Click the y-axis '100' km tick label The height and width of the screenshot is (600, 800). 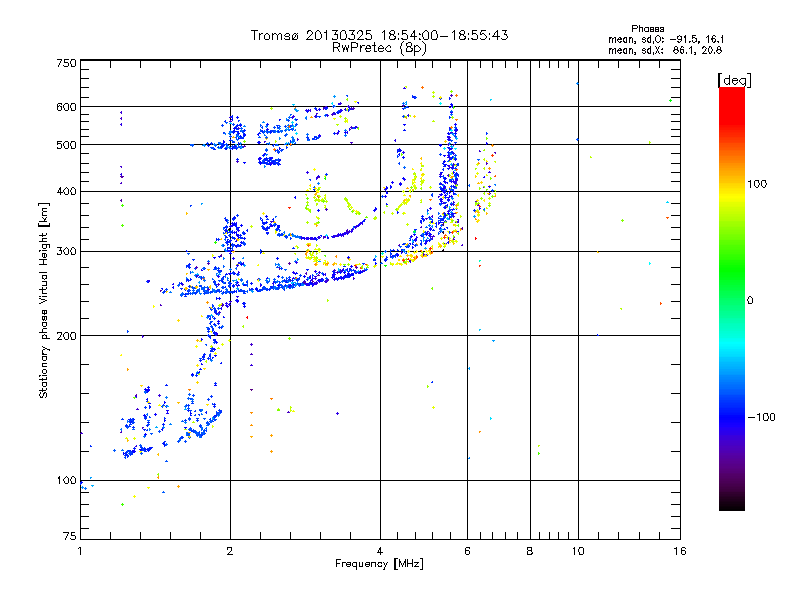66,480
